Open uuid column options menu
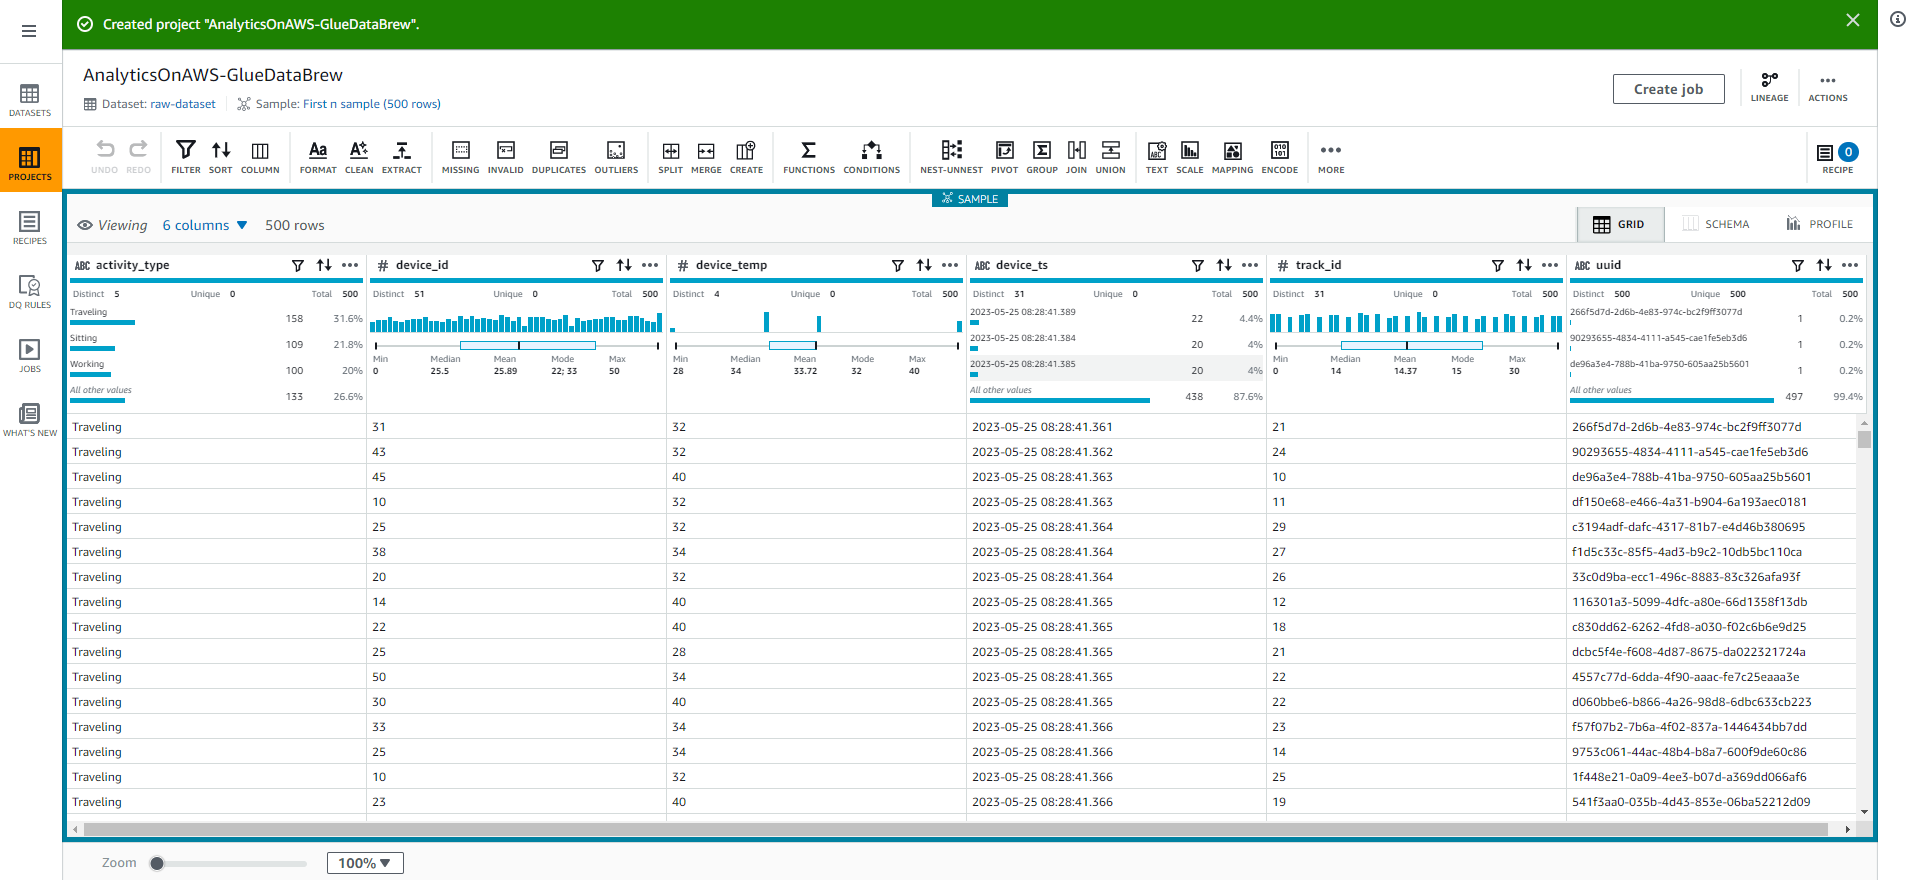The height and width of the screenshot is (880, 1917). tap(1850, 265)
